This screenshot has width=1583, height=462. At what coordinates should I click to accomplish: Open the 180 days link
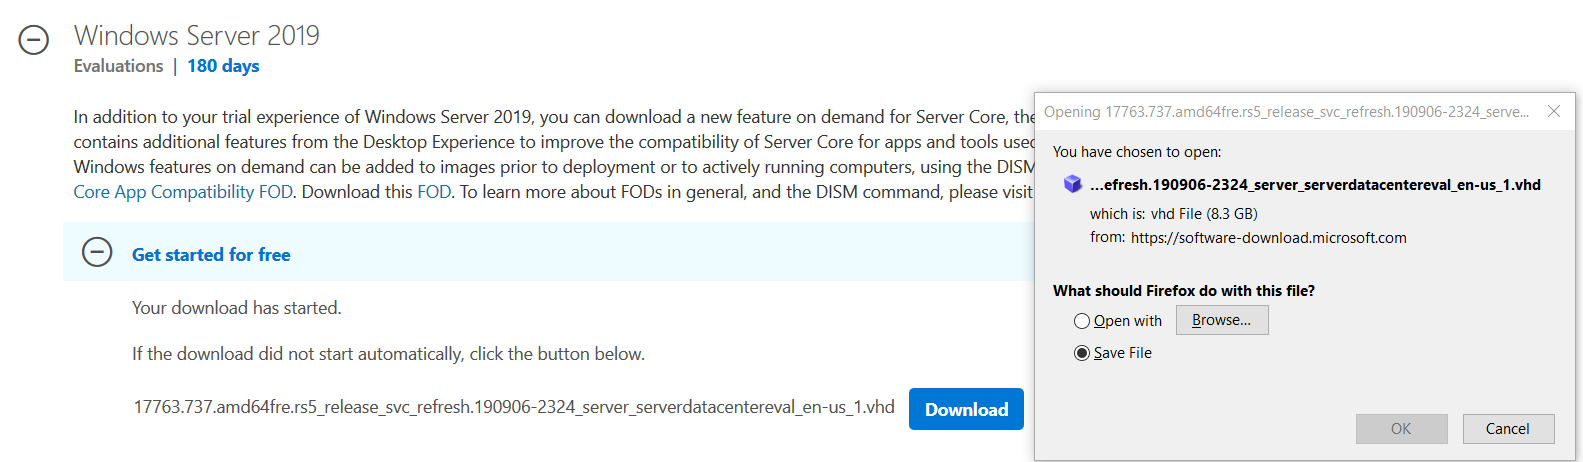coord(223,66)
